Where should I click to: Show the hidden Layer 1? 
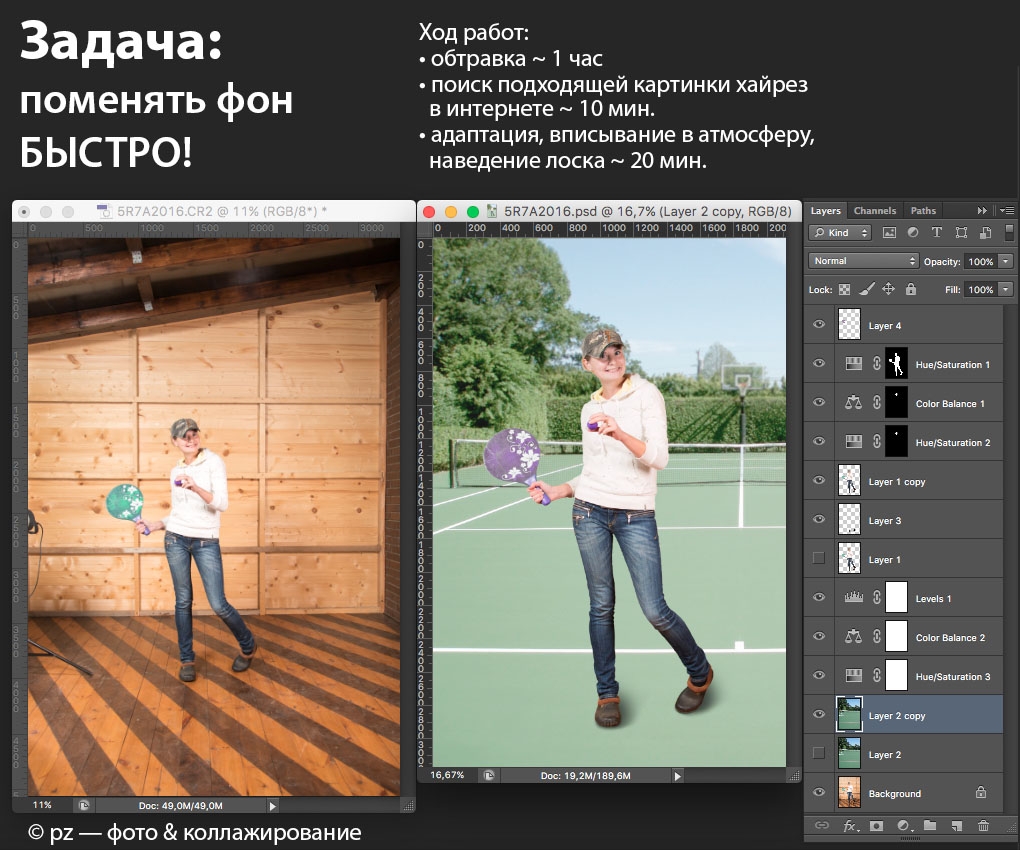[x=819, y=559]
